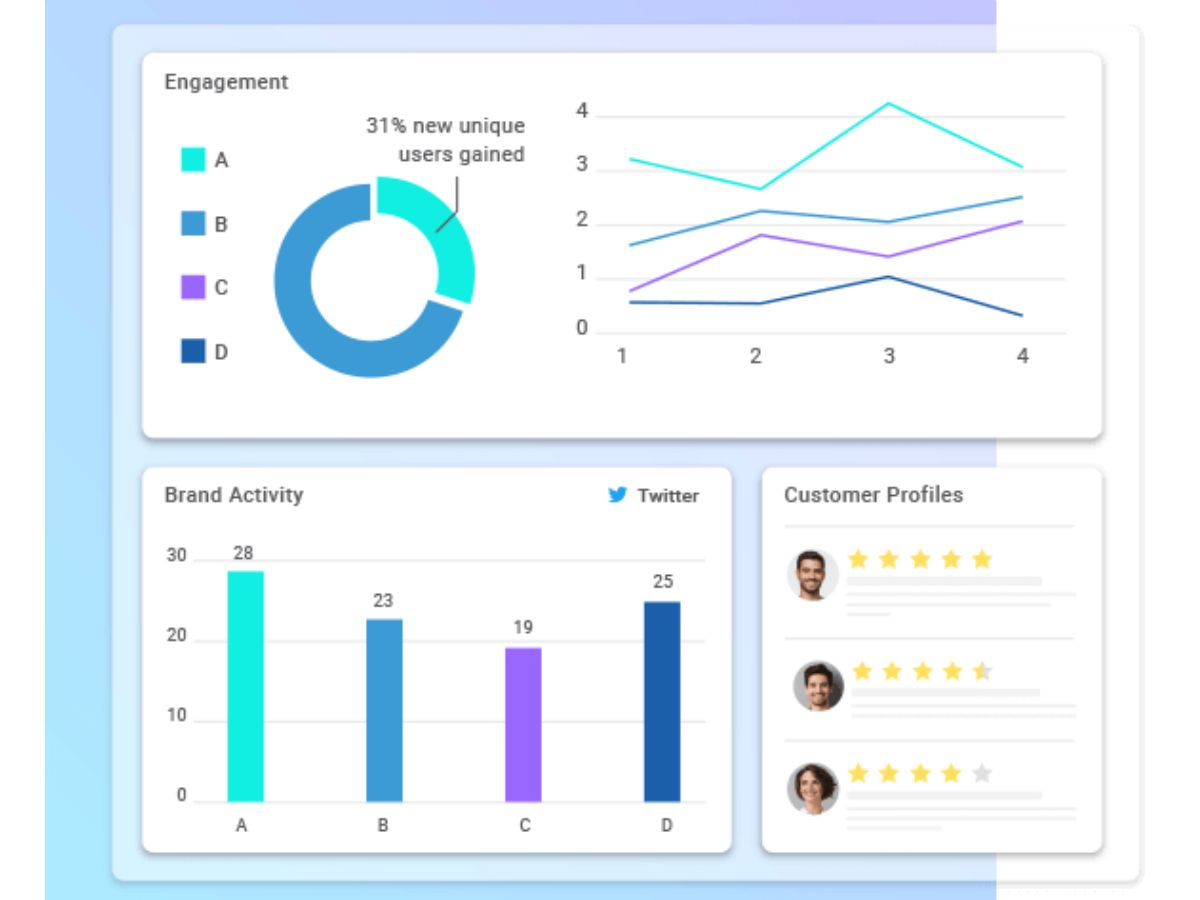Click the "19" value label above bar C
The height and width of the screenshot is (900, 1200).
(523, 628)
